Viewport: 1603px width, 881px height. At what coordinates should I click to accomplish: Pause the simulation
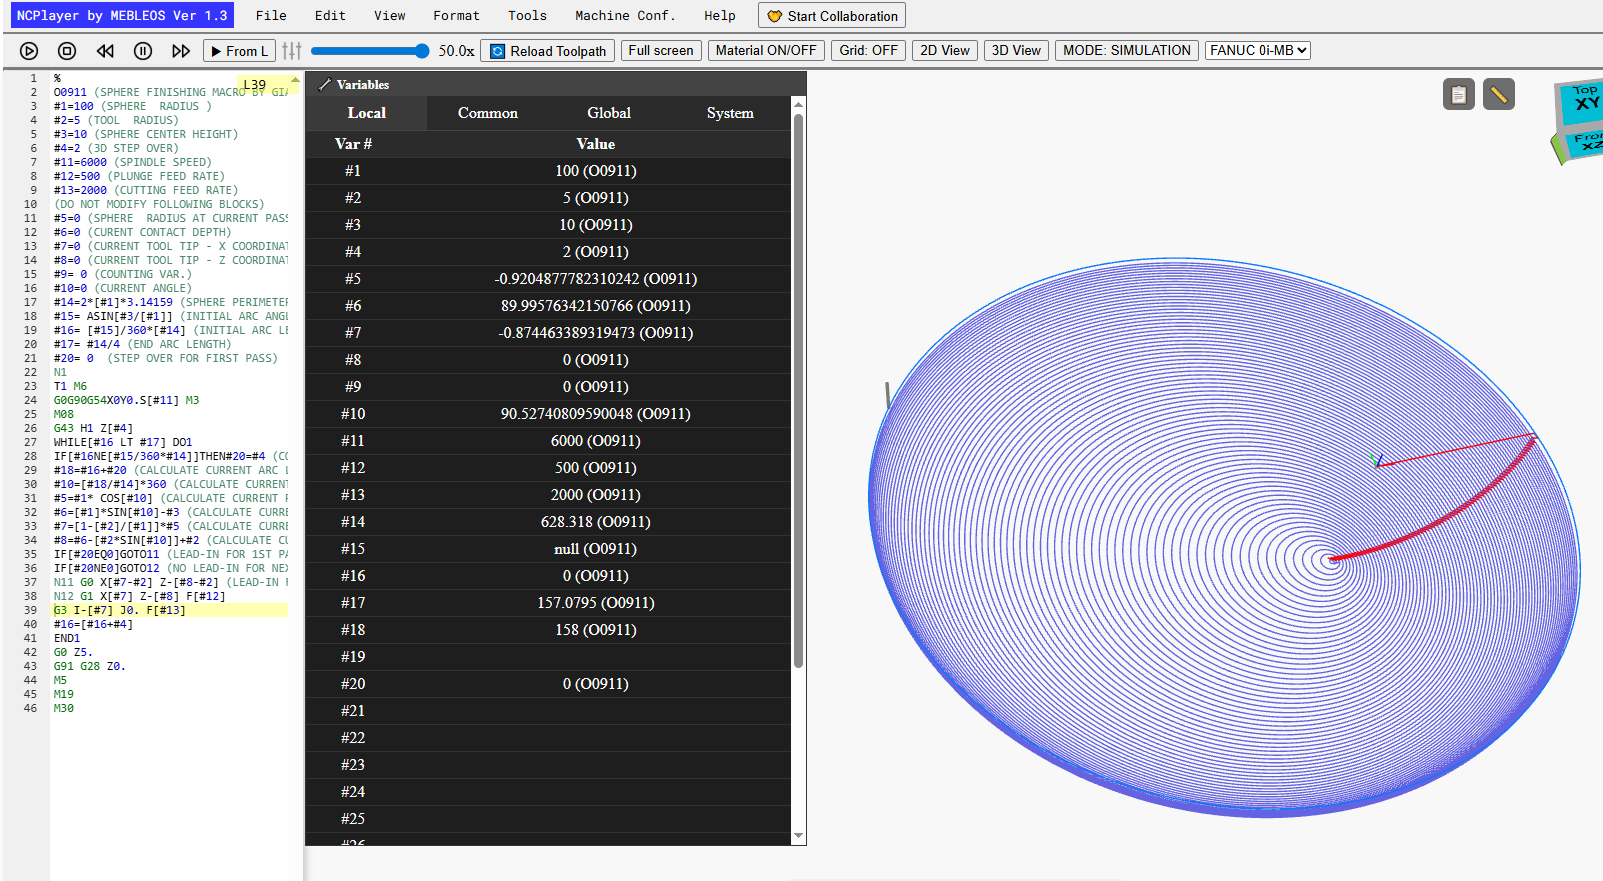point(143,51)
